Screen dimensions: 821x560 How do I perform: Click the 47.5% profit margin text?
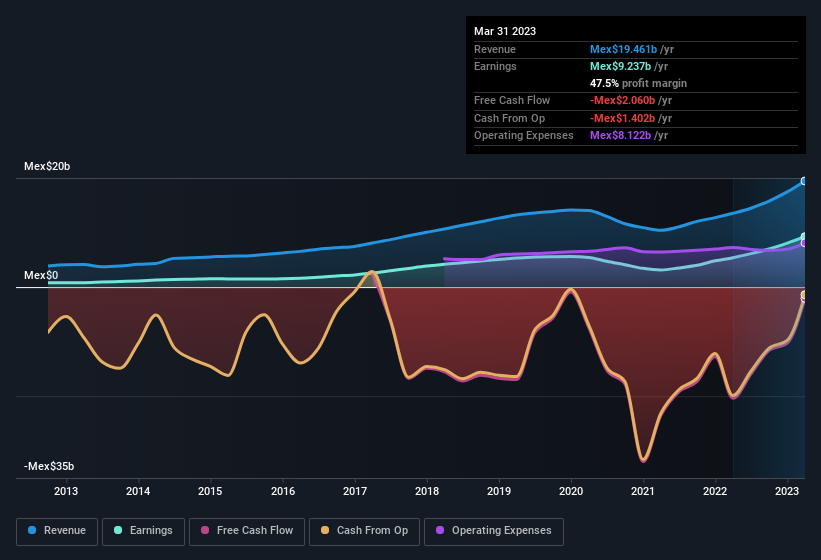638,83
